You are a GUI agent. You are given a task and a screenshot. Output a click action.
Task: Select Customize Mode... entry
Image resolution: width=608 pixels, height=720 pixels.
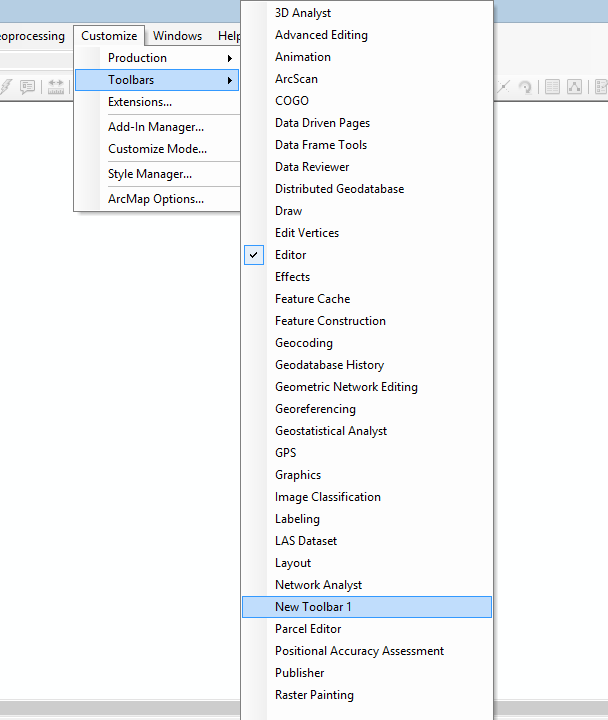(157, 149)
